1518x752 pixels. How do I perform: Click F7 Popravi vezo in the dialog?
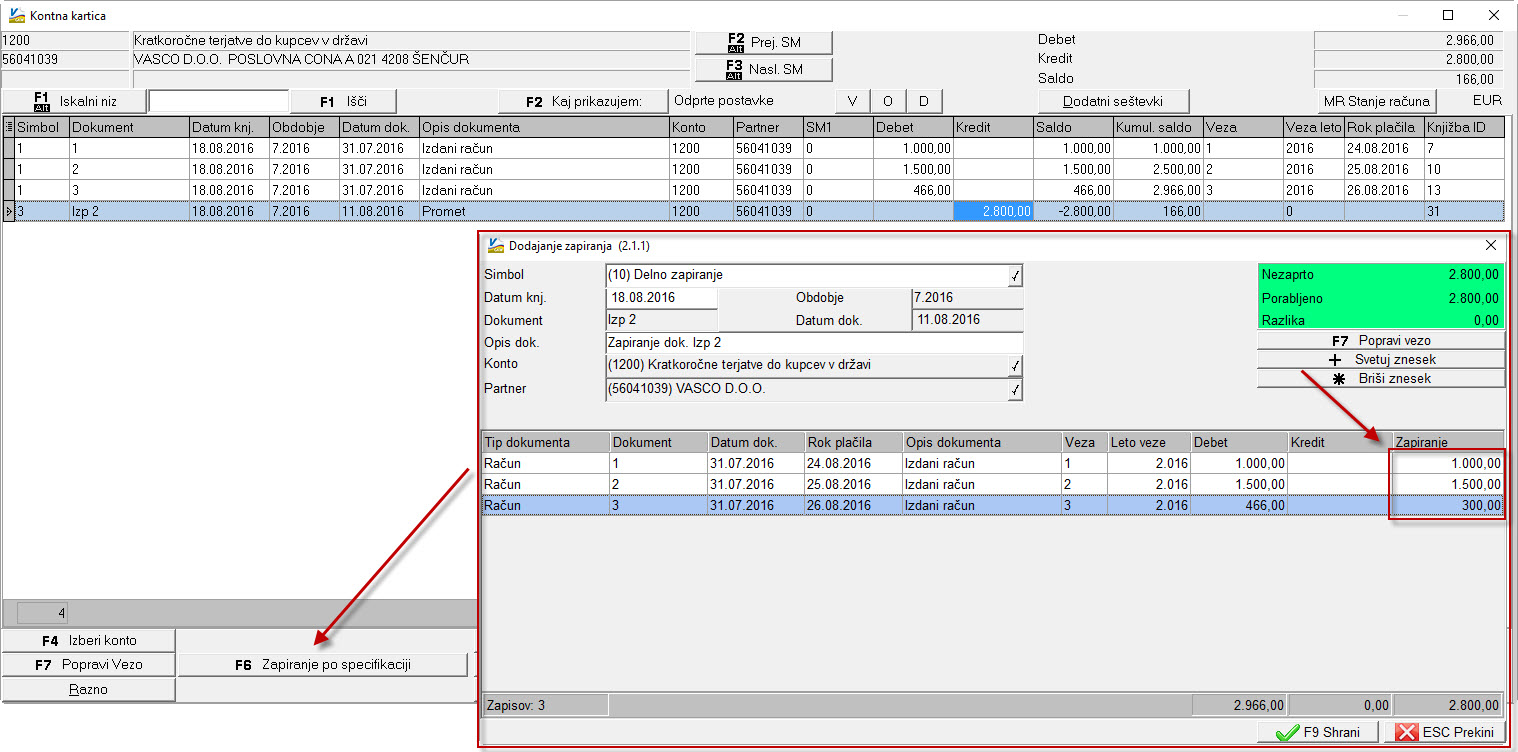[1380, 340]
